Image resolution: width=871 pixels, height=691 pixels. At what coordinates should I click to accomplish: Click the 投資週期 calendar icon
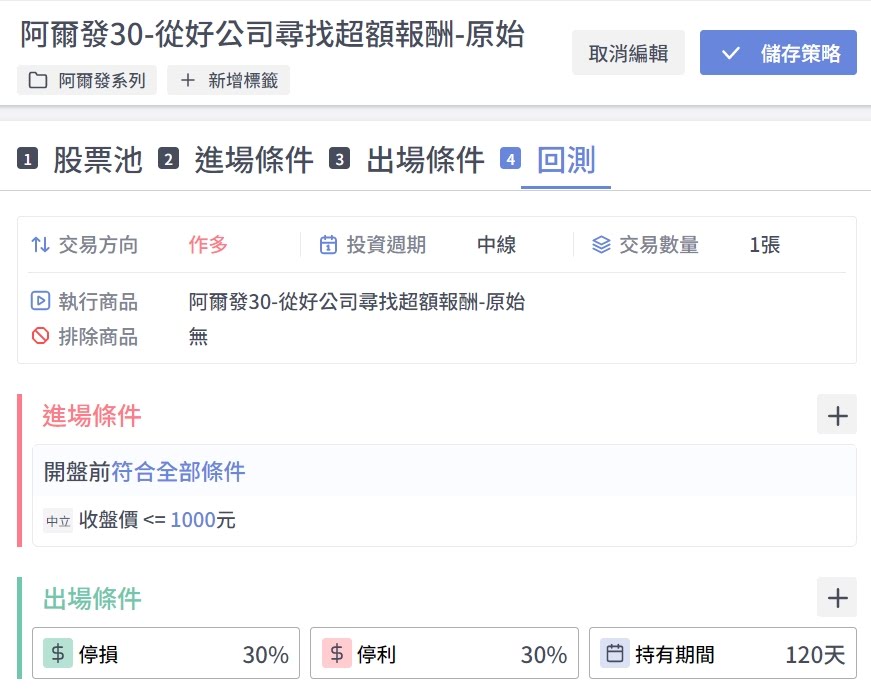click(328, 245)
